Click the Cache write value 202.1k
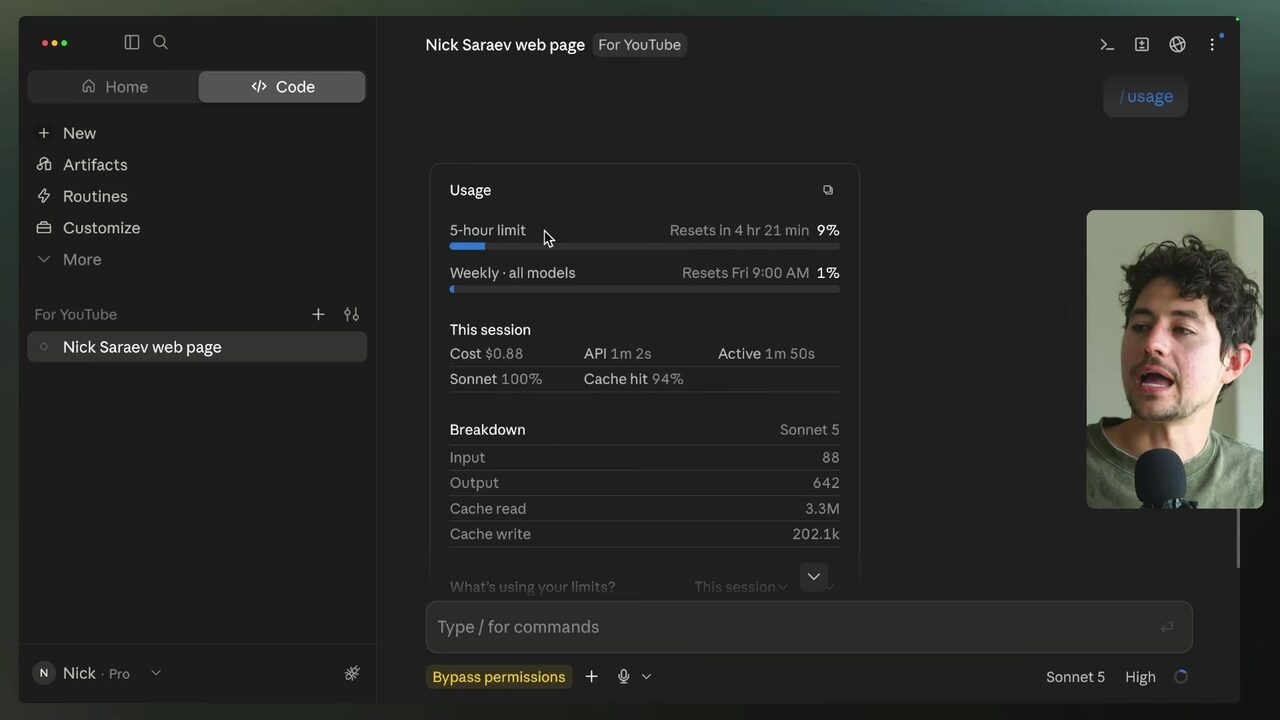 pos(816,534)
